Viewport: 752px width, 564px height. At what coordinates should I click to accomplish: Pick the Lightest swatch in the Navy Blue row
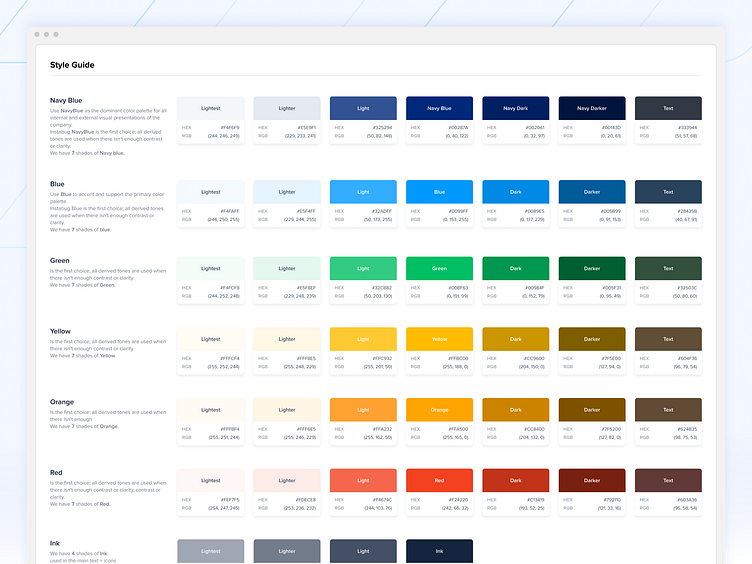point(211,108)
